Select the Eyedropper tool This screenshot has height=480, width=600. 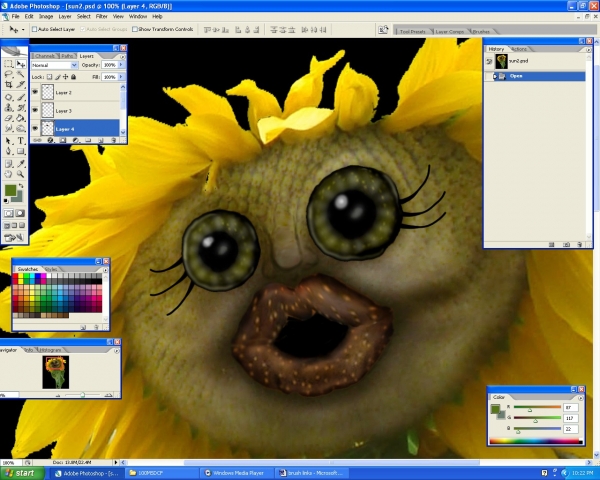21,164
